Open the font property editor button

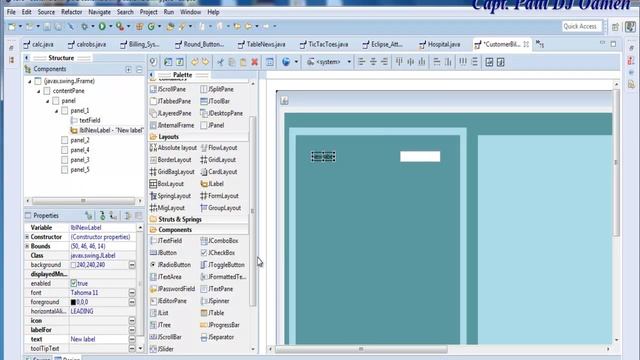pos(132,293)
